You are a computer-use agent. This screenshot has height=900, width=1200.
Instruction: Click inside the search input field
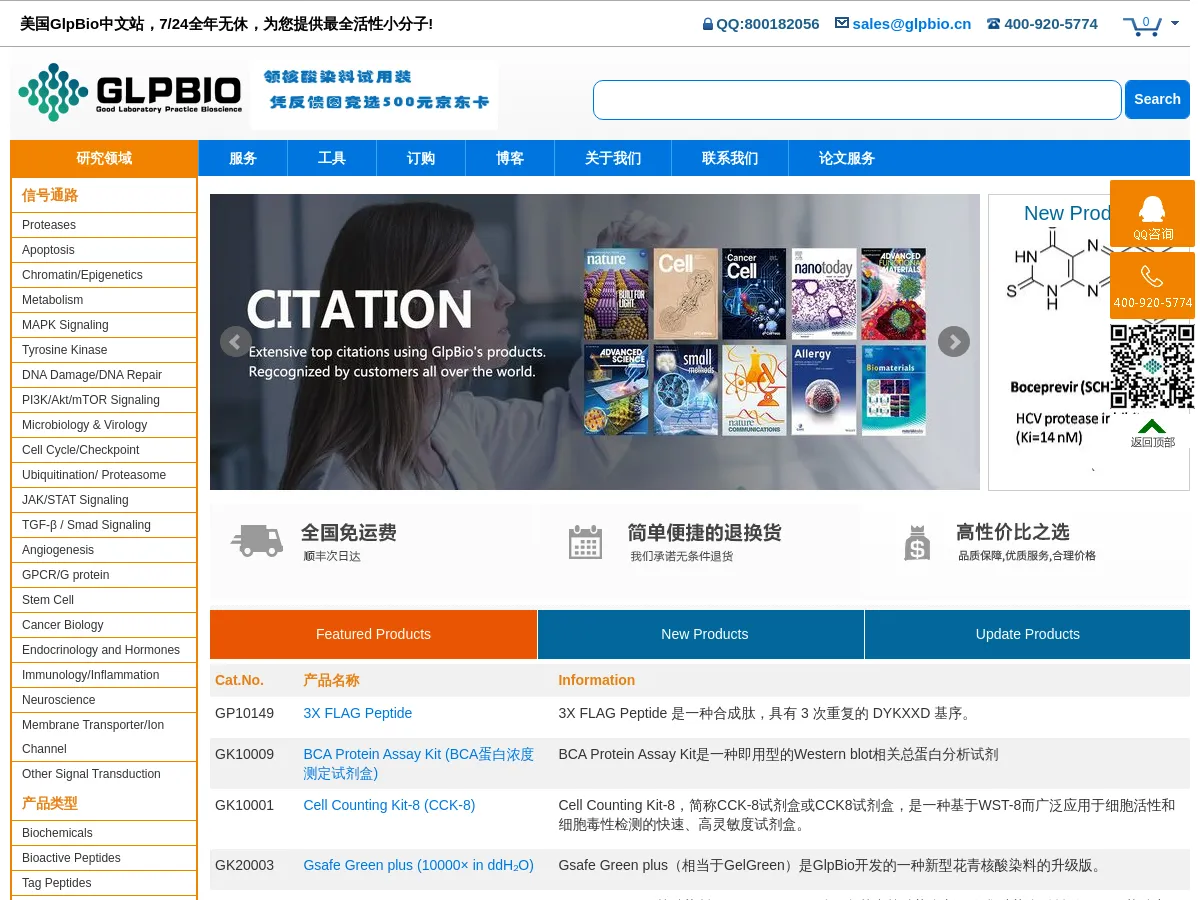(856, 99)
